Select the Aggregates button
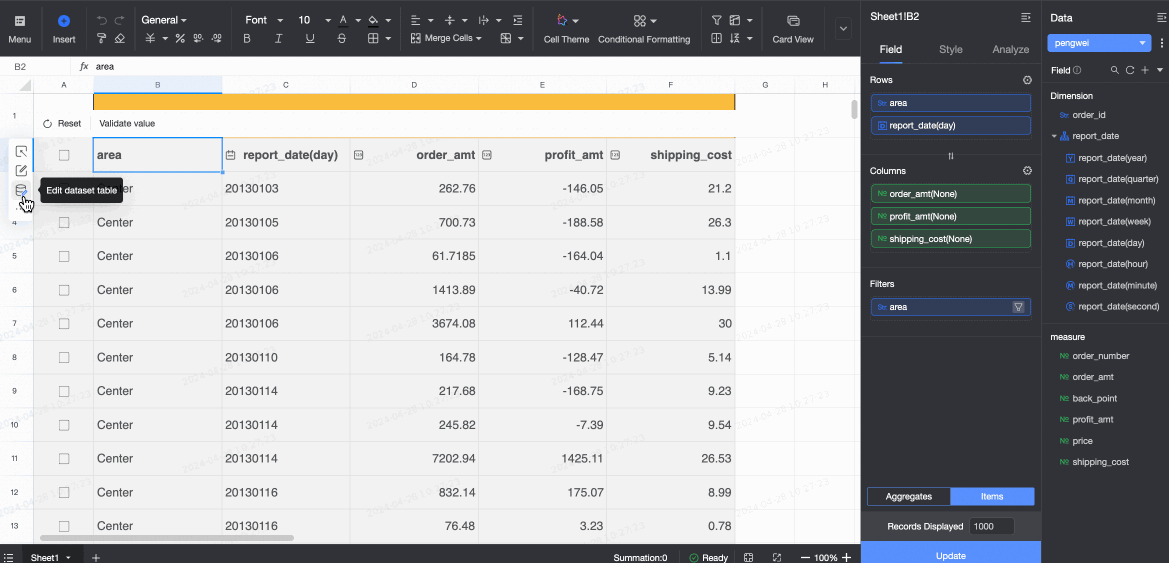The image size is (1169, 563). tap(909, 497)
